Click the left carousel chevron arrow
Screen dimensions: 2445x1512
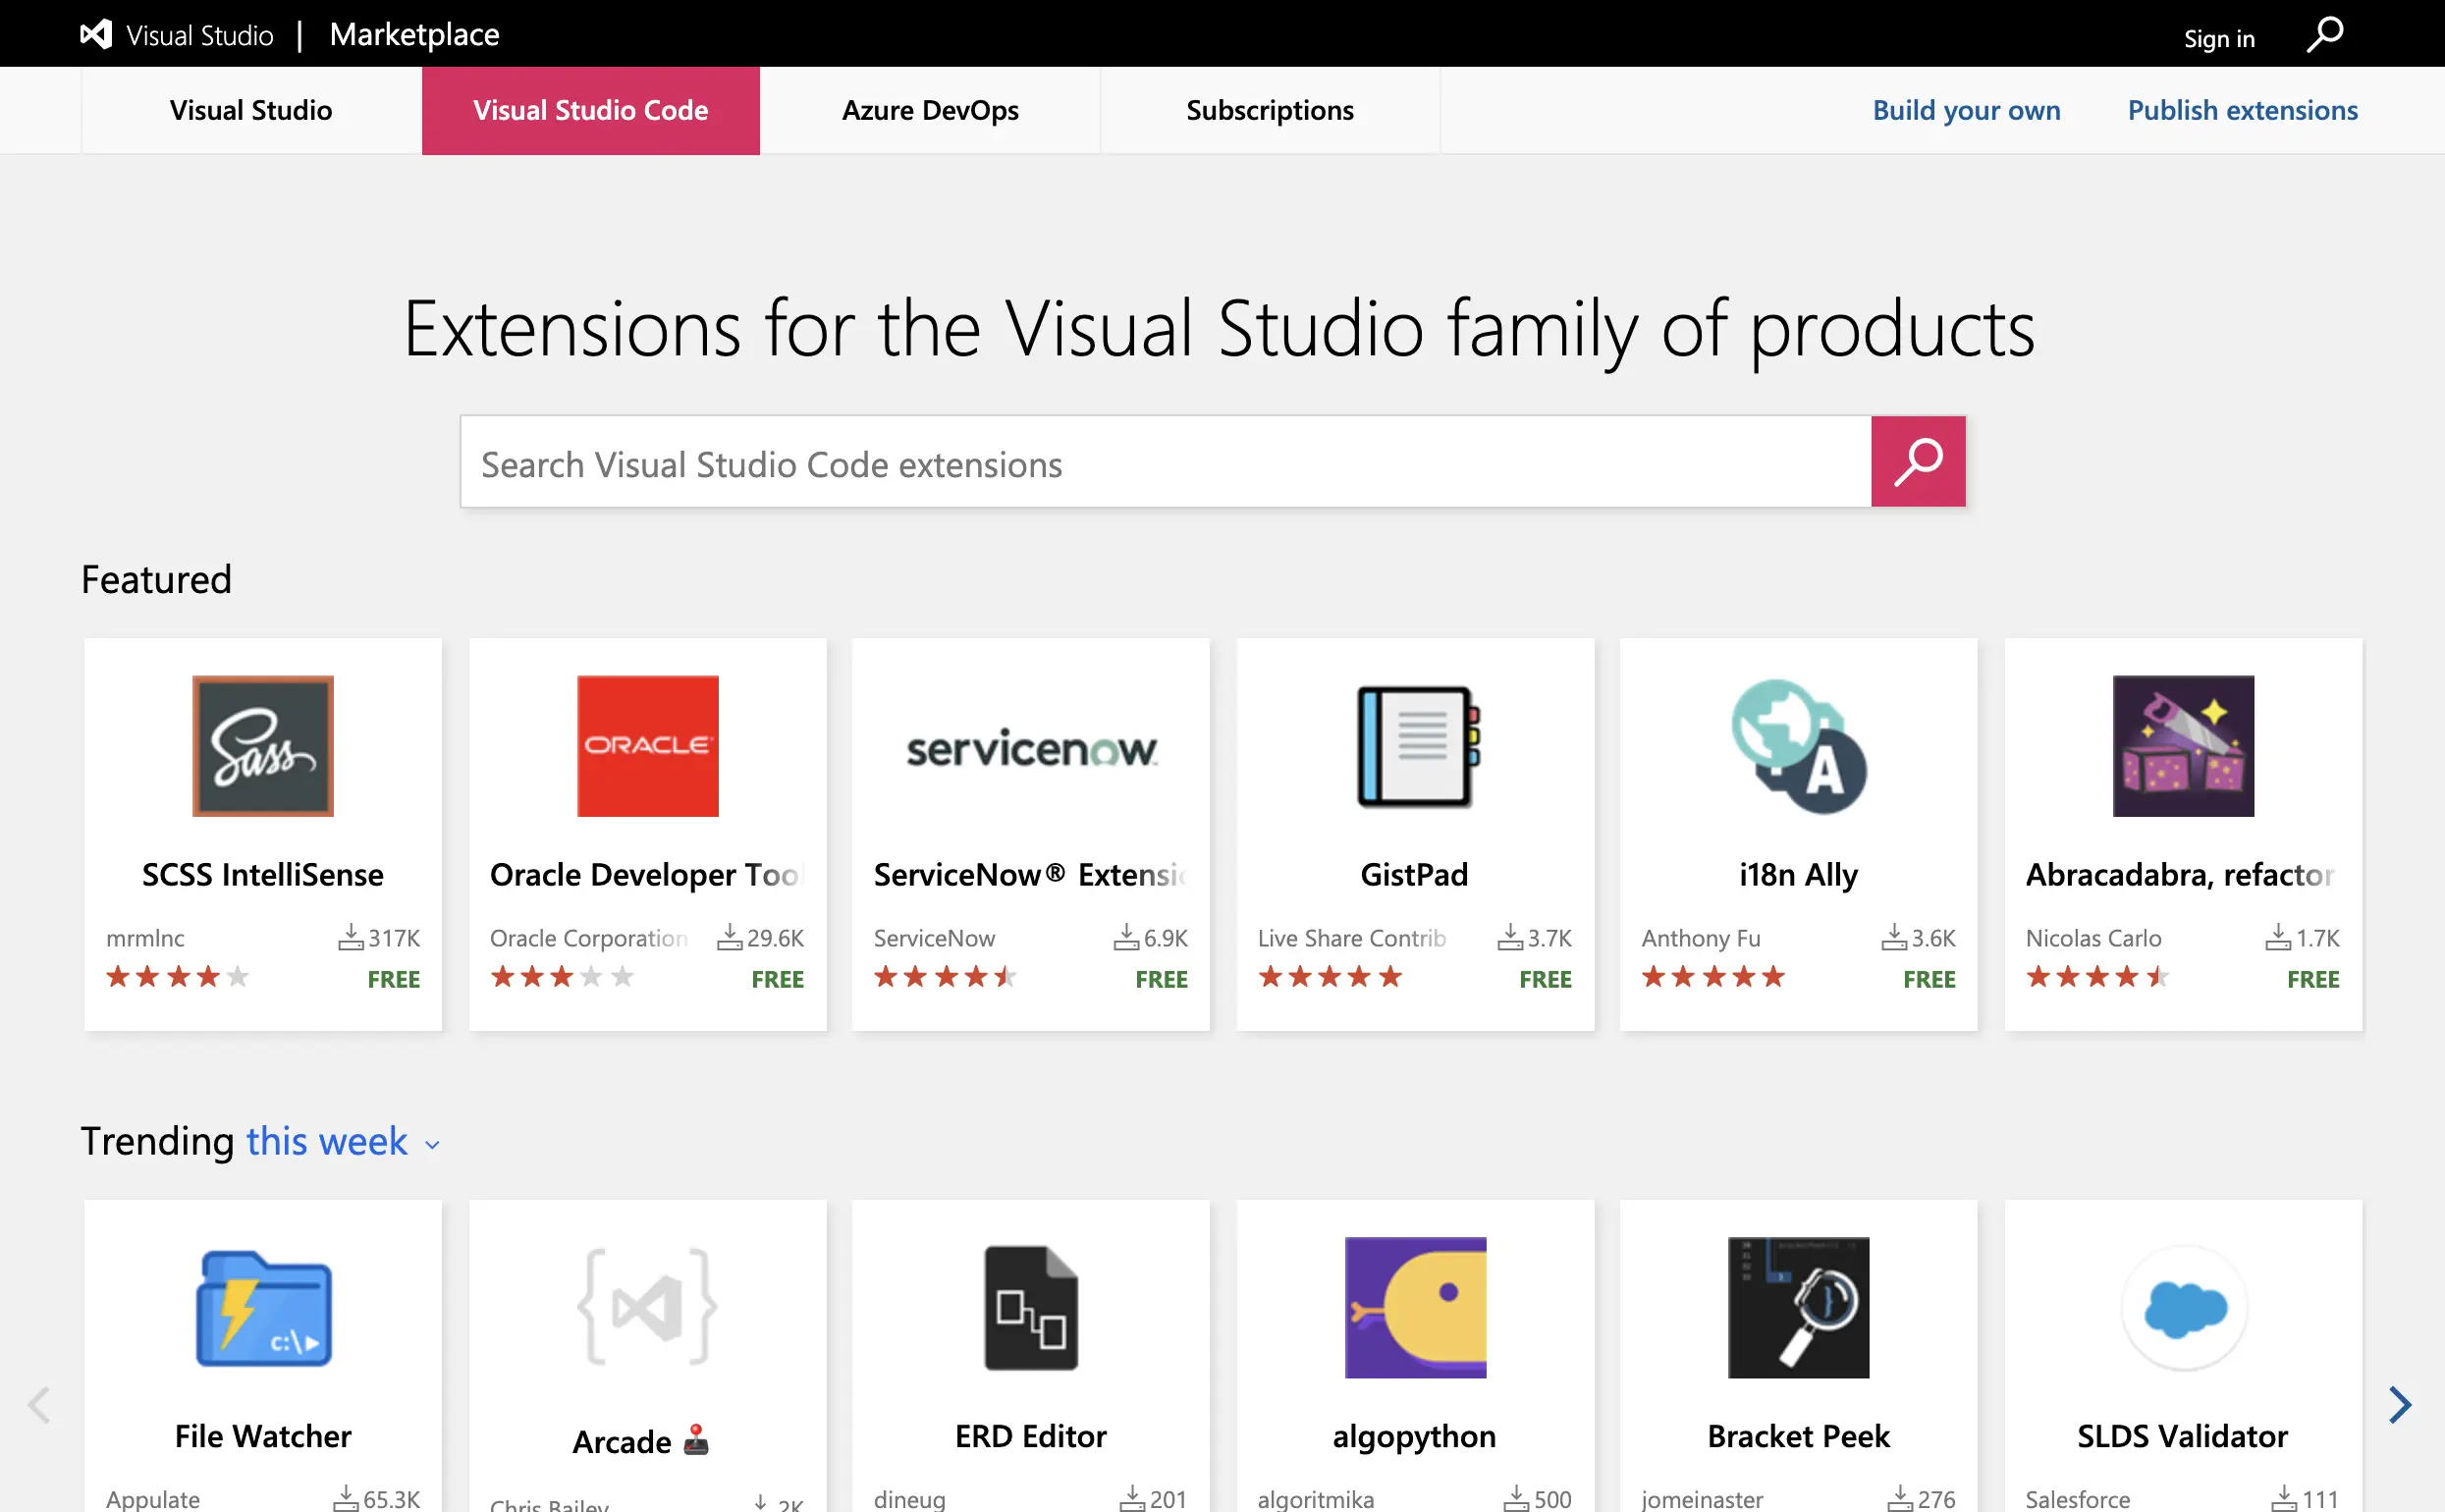(x=40, y=1405)
